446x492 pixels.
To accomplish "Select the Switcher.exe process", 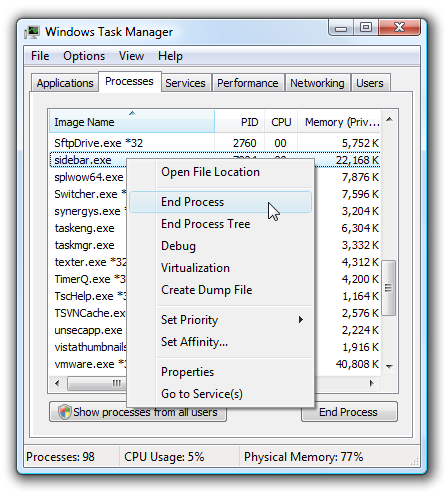I will click(89, 194).
